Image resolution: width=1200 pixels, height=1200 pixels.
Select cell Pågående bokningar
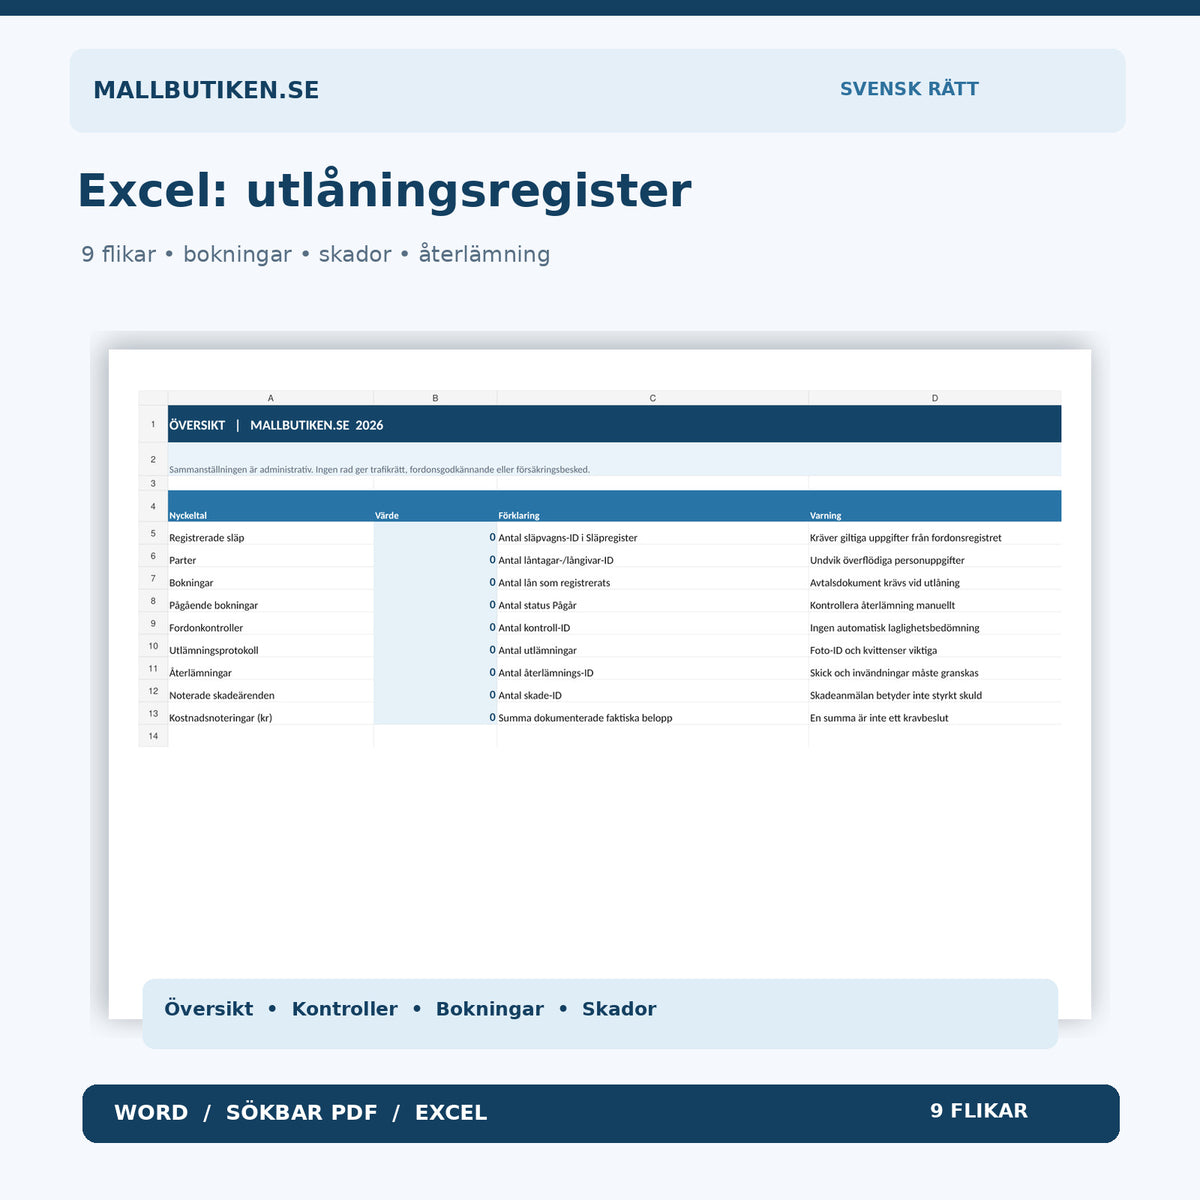tap(271, 601)
